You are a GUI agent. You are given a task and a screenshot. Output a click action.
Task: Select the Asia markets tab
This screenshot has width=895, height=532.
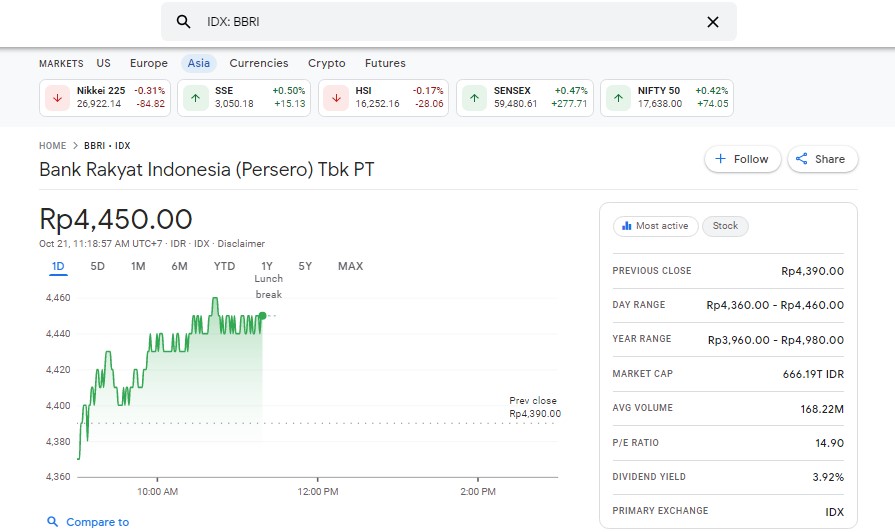pyautogui.click(x=199, y=63)
